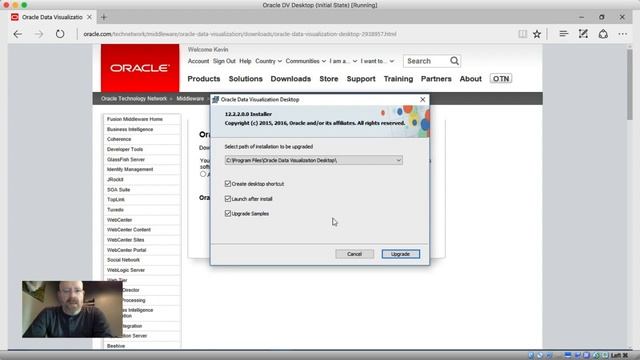Open the installation path dropdown
Viewport: 640px width, 360px height.
(x=398, y=160)
